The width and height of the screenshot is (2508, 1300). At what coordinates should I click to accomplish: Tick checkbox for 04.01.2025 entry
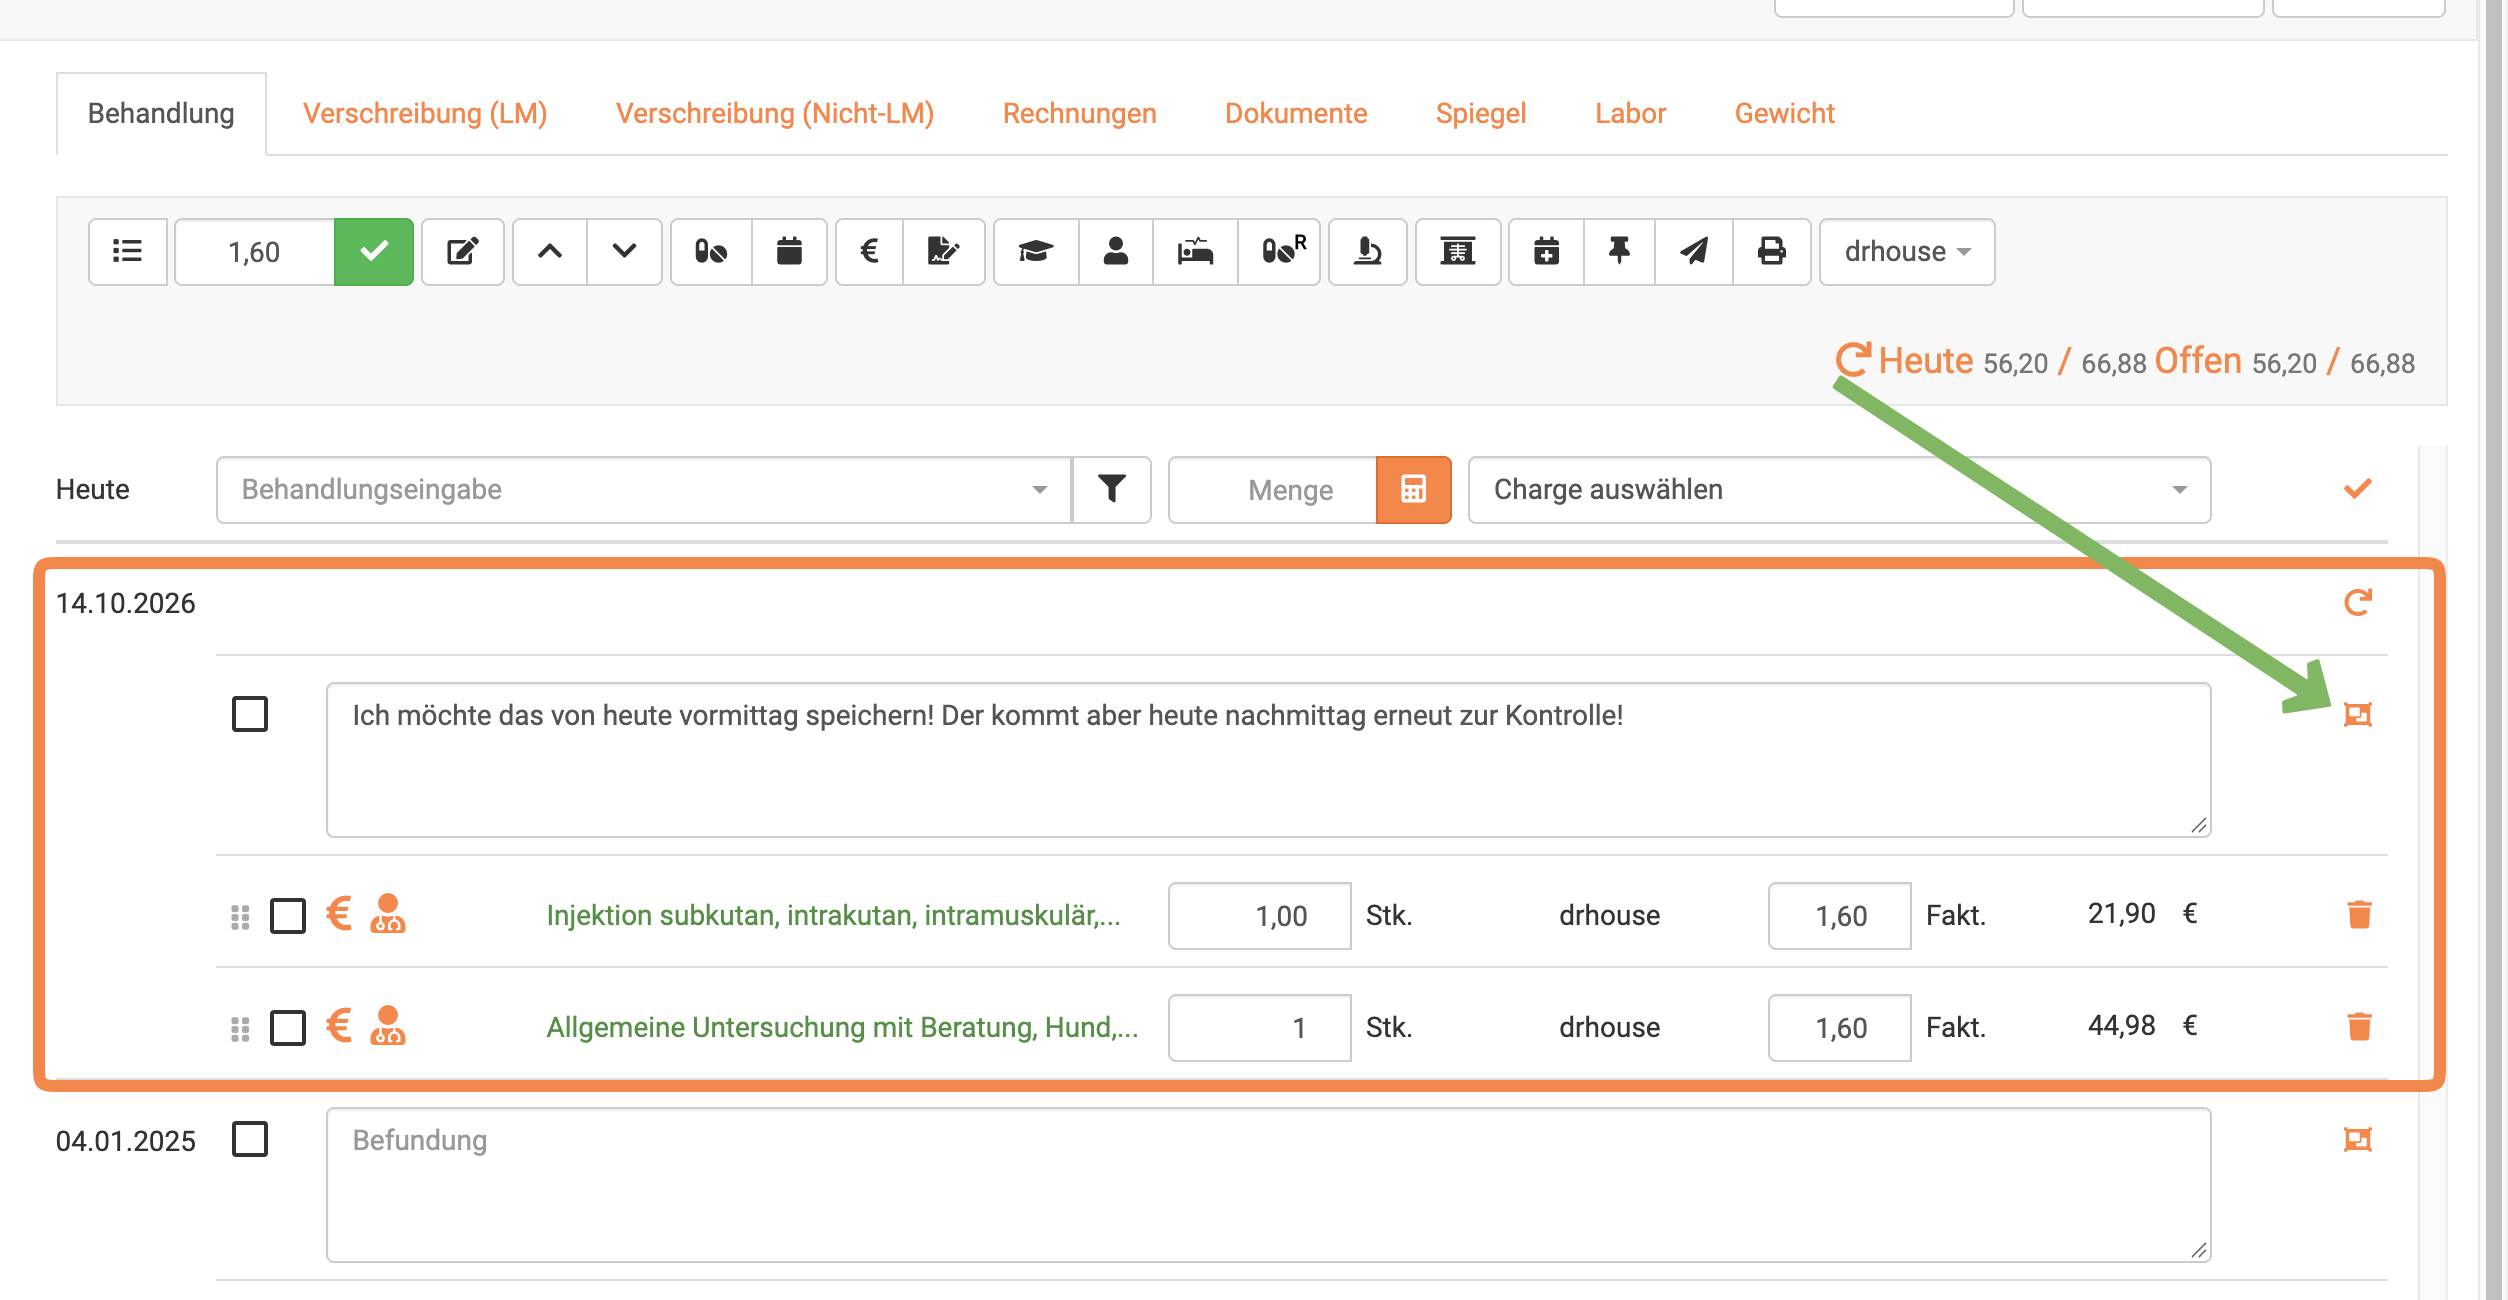coord(250,1139)
